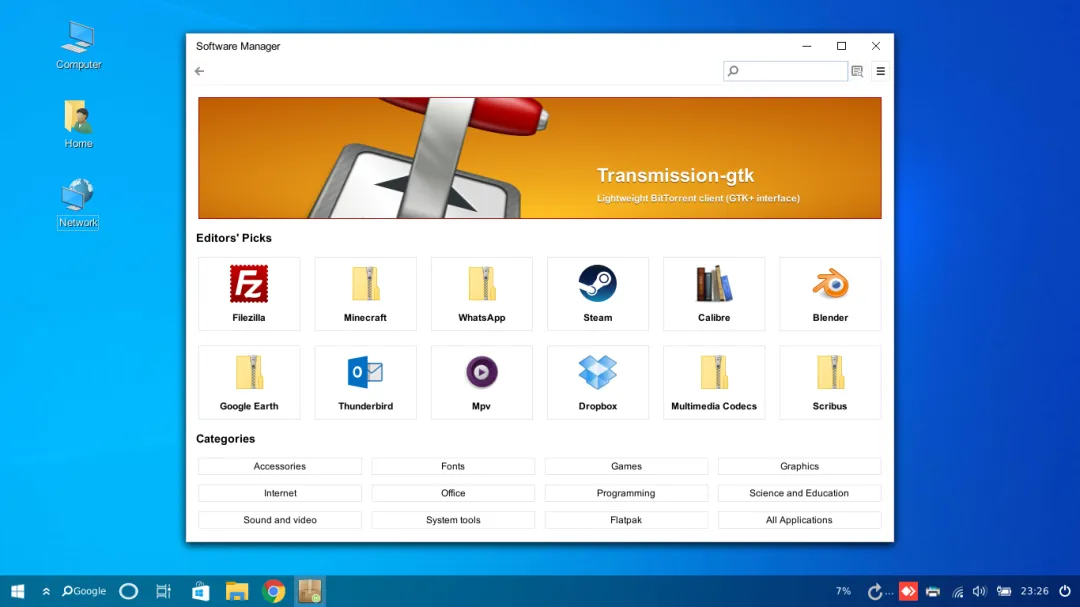1080x607 pixels.
Task: Maximize the Software Manager window
Action: coord(841,46)
